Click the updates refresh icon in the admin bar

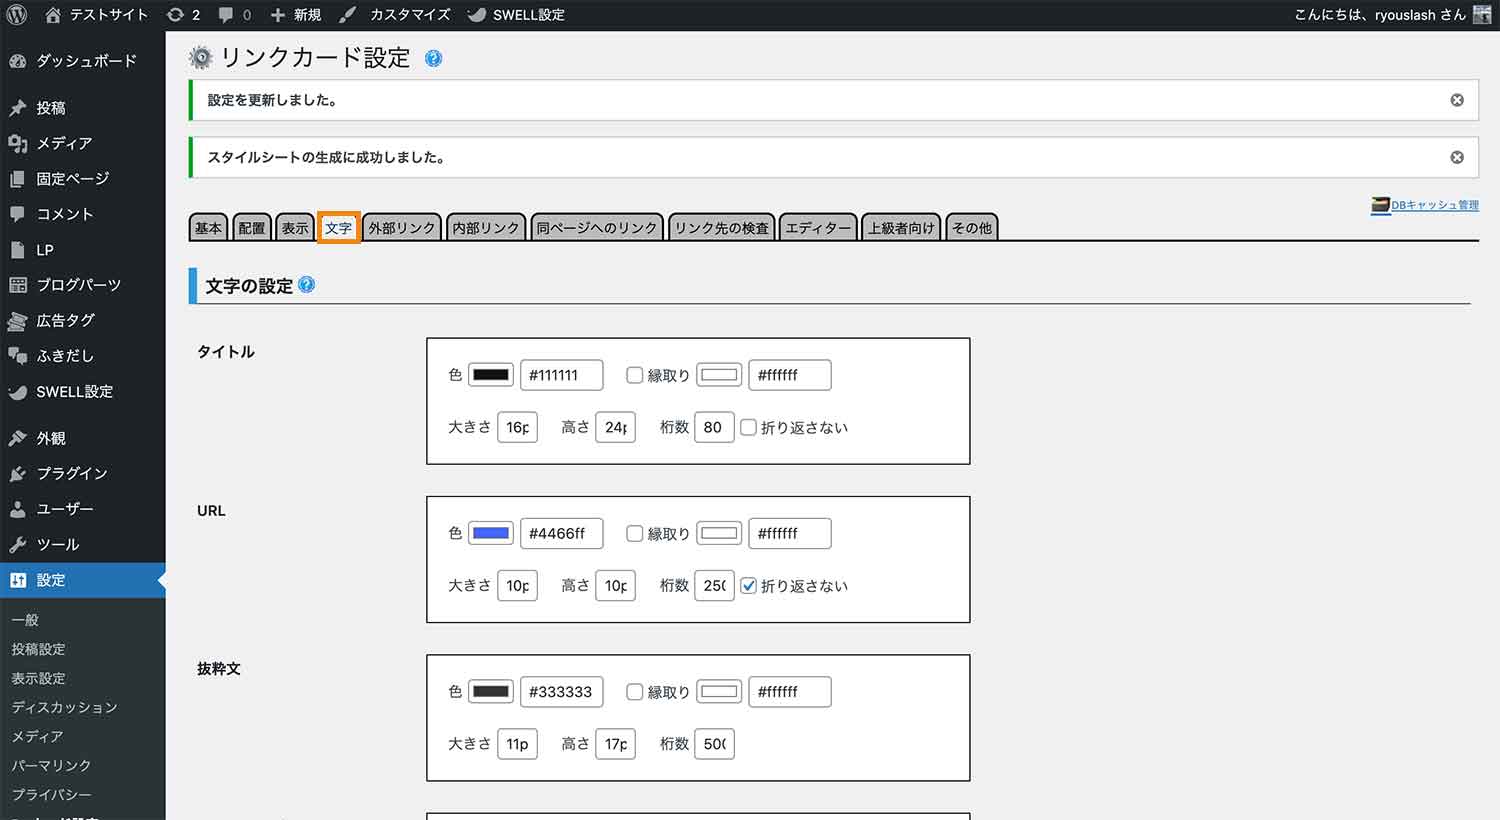pos(176,15)
